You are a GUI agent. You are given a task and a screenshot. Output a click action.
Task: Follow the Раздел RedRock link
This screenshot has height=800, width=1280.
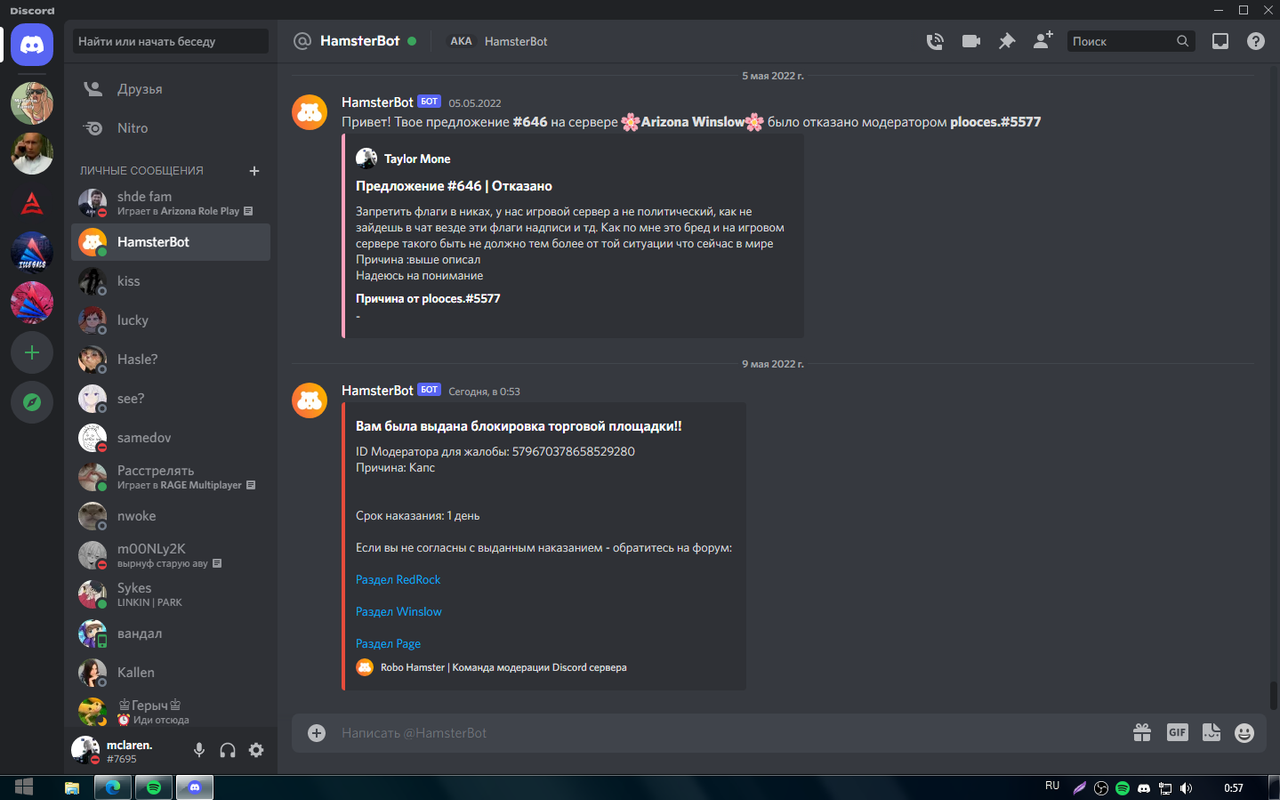[x=398, y=580]
